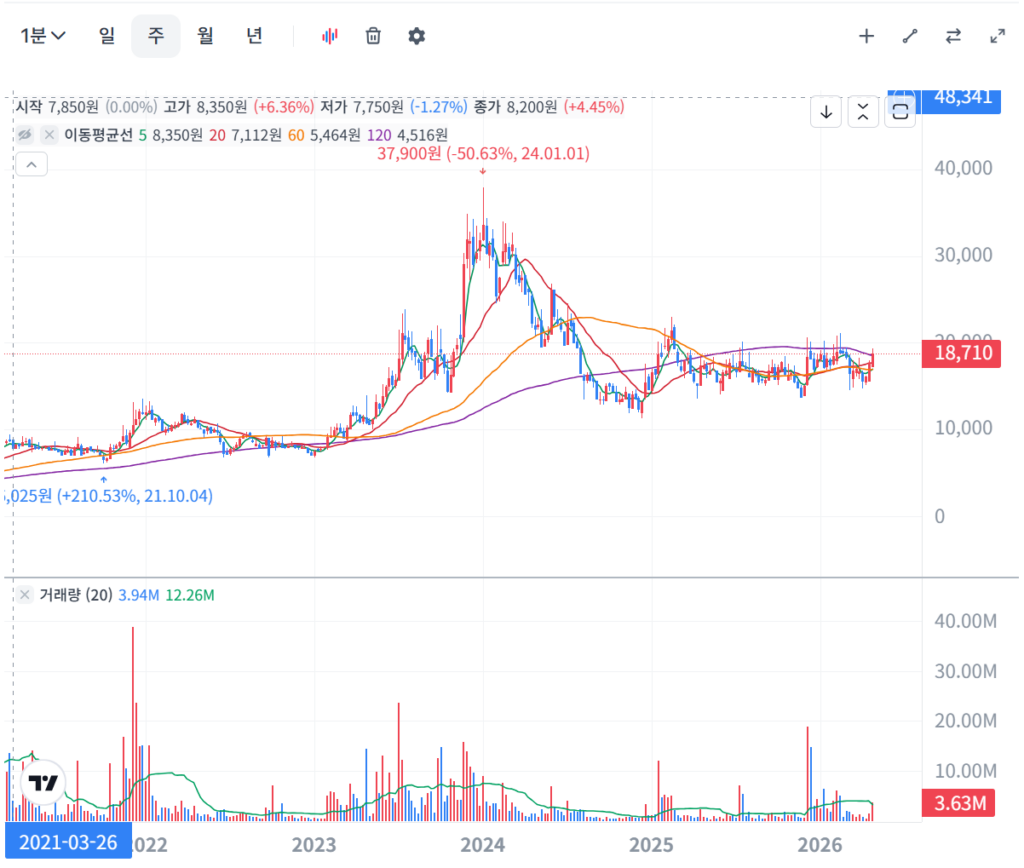Click the 2026 year axis label
Viewport: 1024px width, 868px height.
click(x=820, y=845)
